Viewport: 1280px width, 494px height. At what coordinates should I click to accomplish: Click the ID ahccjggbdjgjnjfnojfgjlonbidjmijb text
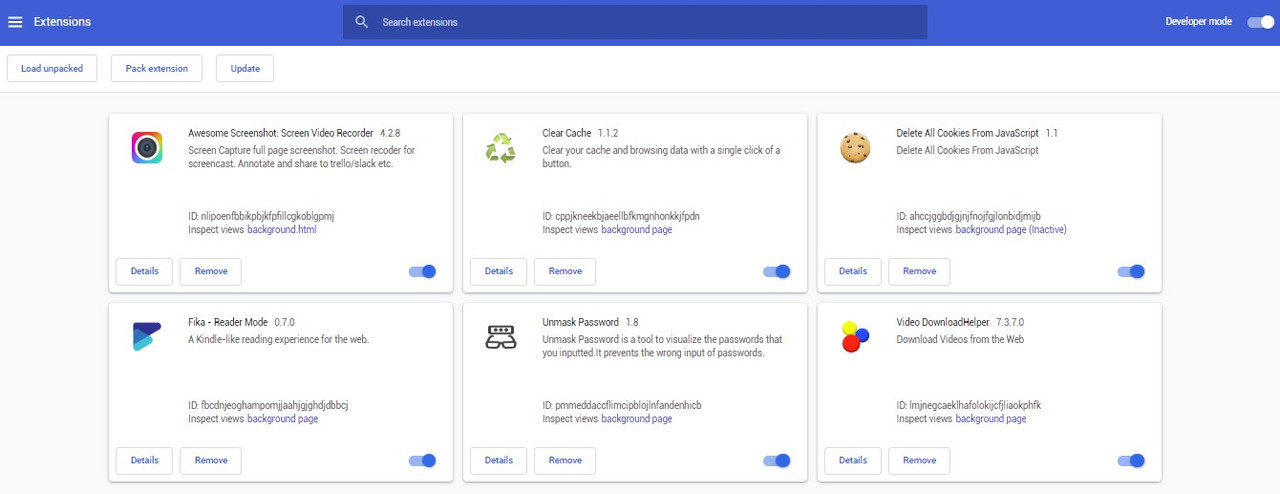pos(969,216)
